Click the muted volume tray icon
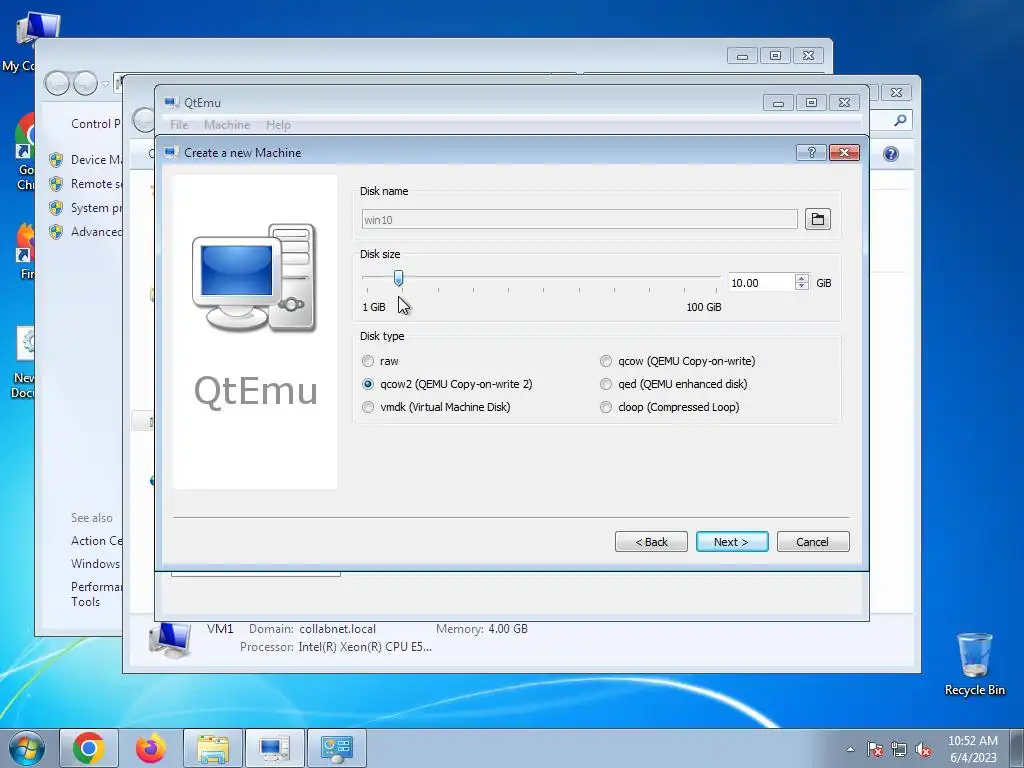Screen dimensions: 1024x768 [923, 749]
